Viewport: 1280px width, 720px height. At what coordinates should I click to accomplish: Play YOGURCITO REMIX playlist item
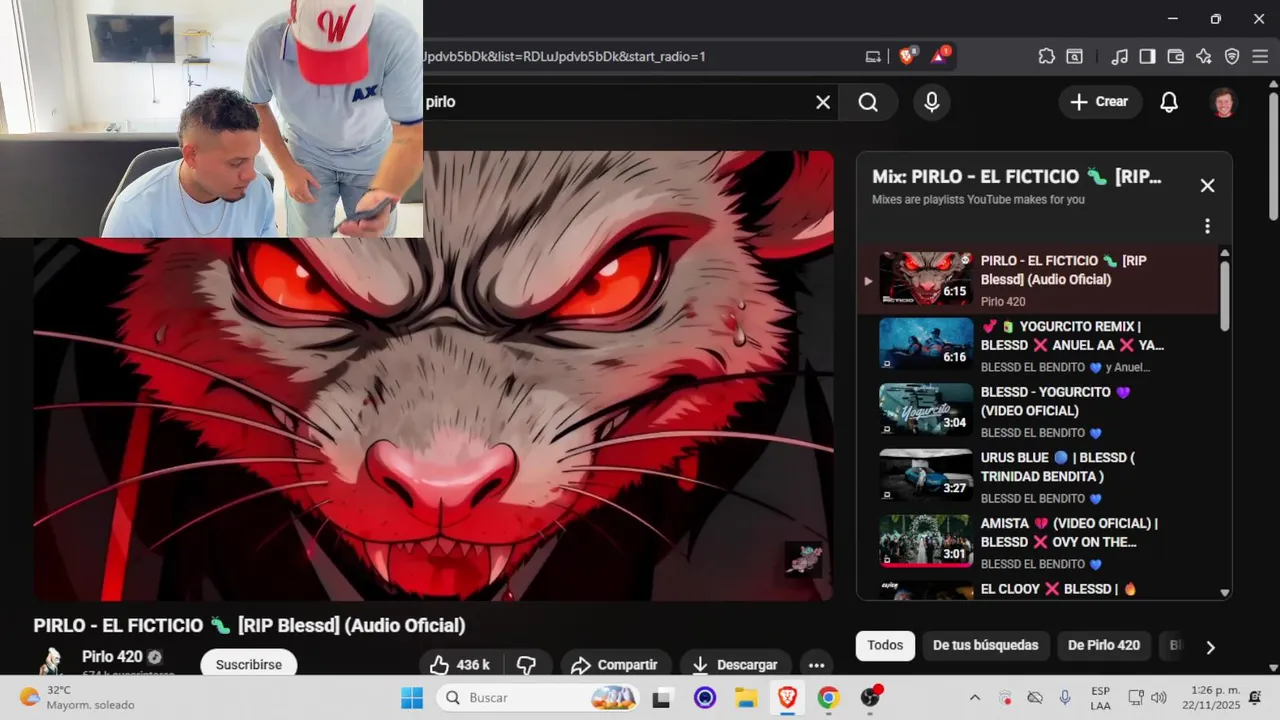click(1039, 346)
